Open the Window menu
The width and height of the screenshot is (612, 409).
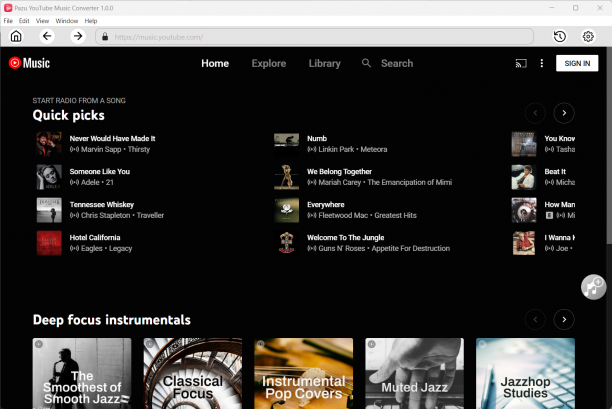pos(67,21)
